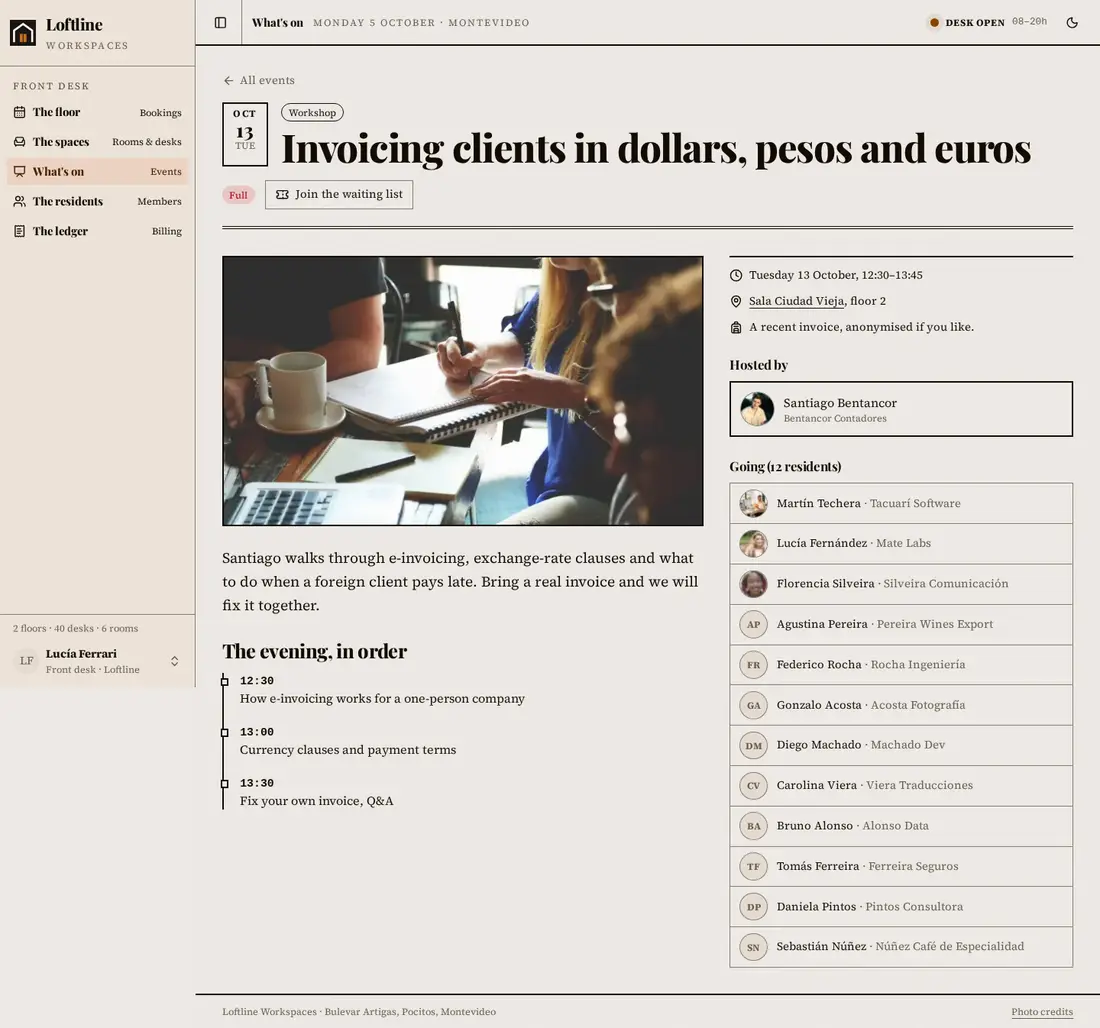This screenshot has height=1028, width=1100.
Task: Click the people icon beside The residents
Action: point(20,201)
